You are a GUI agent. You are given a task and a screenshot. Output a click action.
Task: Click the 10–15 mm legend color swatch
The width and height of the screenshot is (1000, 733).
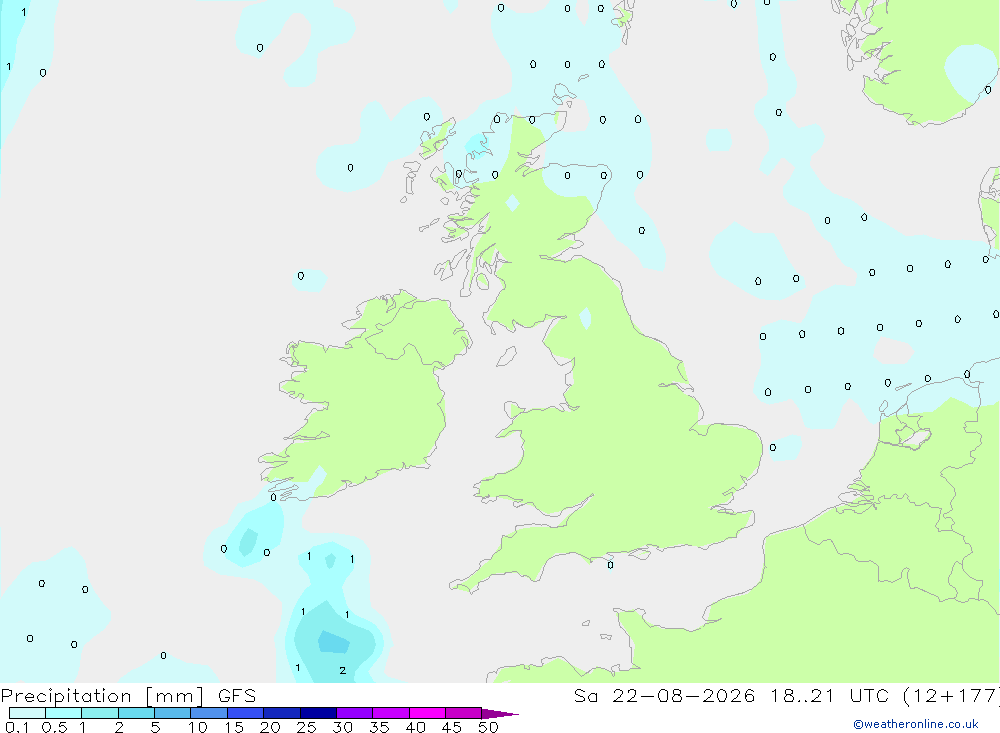[x=209, y=713]
